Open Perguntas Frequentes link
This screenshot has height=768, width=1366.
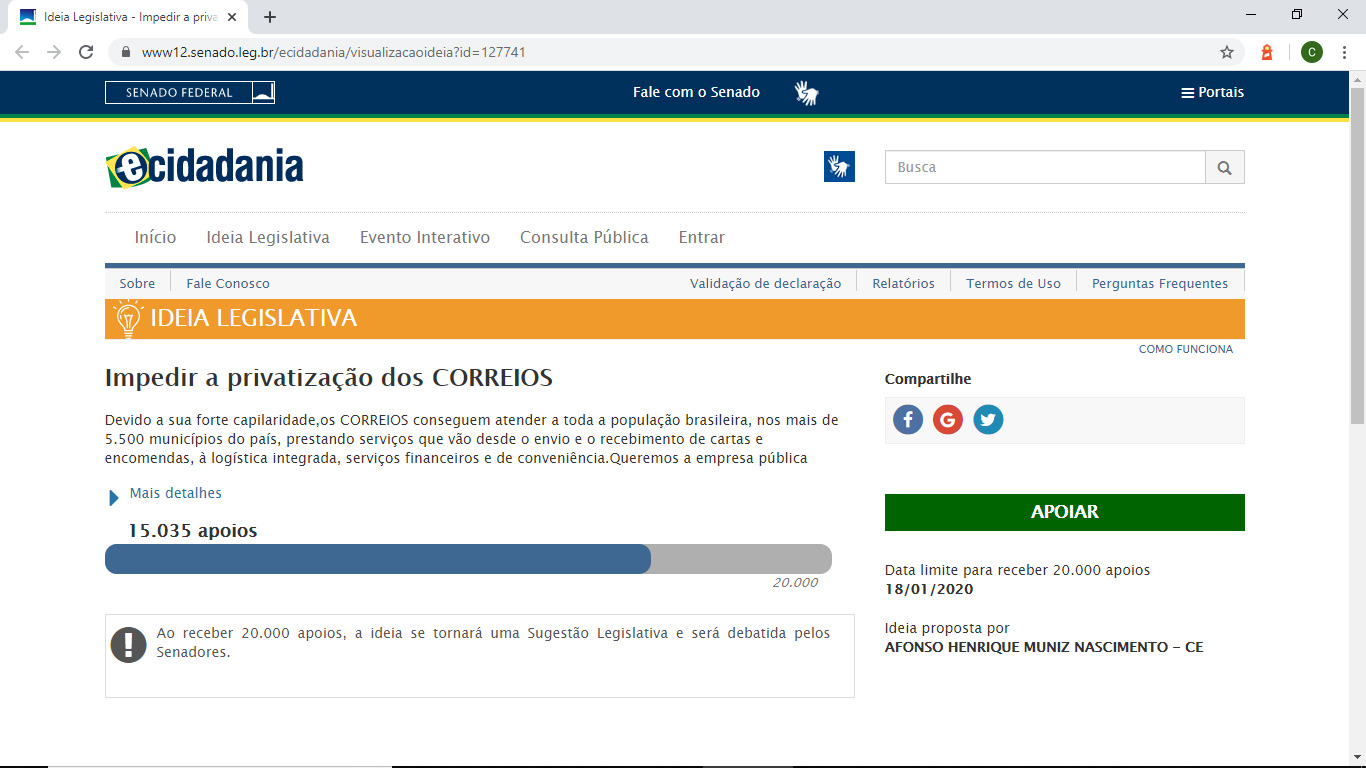click(1160, 283)
